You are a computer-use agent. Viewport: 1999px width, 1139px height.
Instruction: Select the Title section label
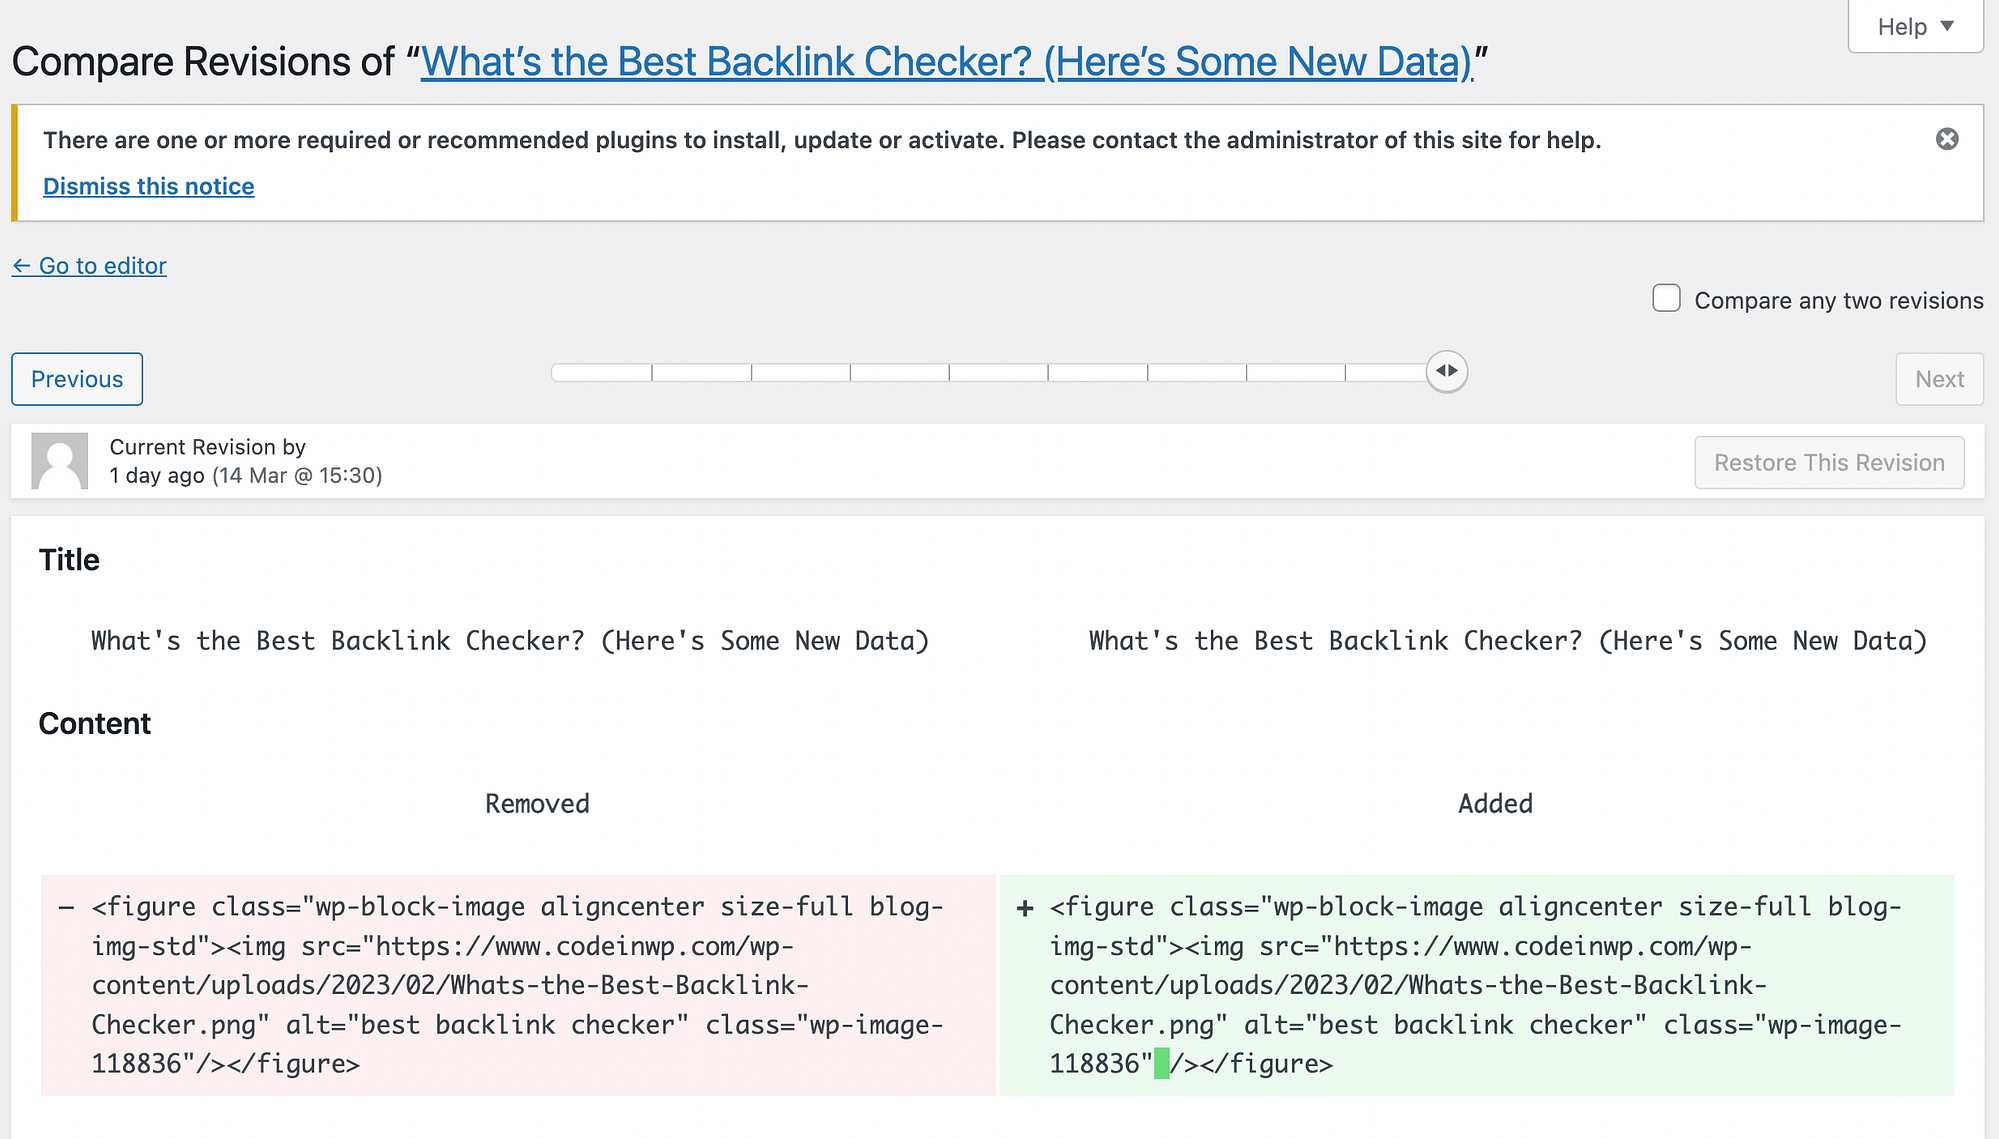click(x=69, y=559)
